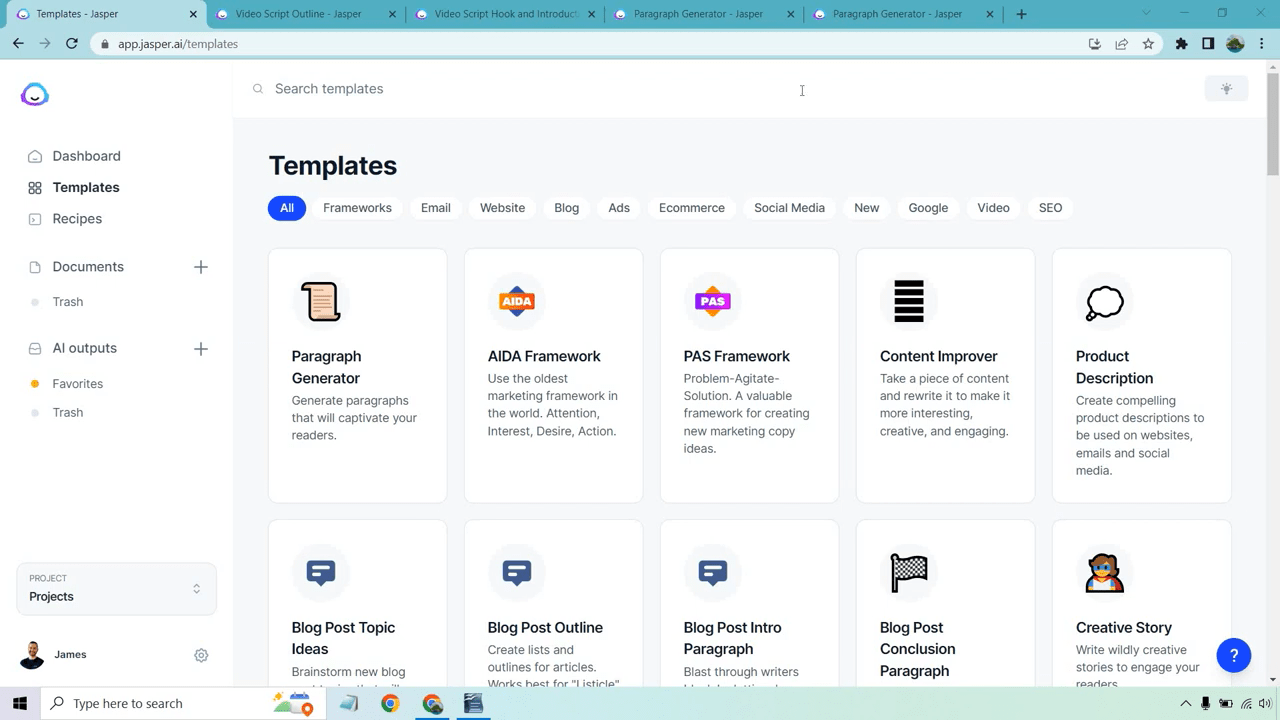Image resolution: width=1280 pixels, height=720 pixels.
Task: Click the AIDA Framework icon
Action: click(x=517, y=301)
